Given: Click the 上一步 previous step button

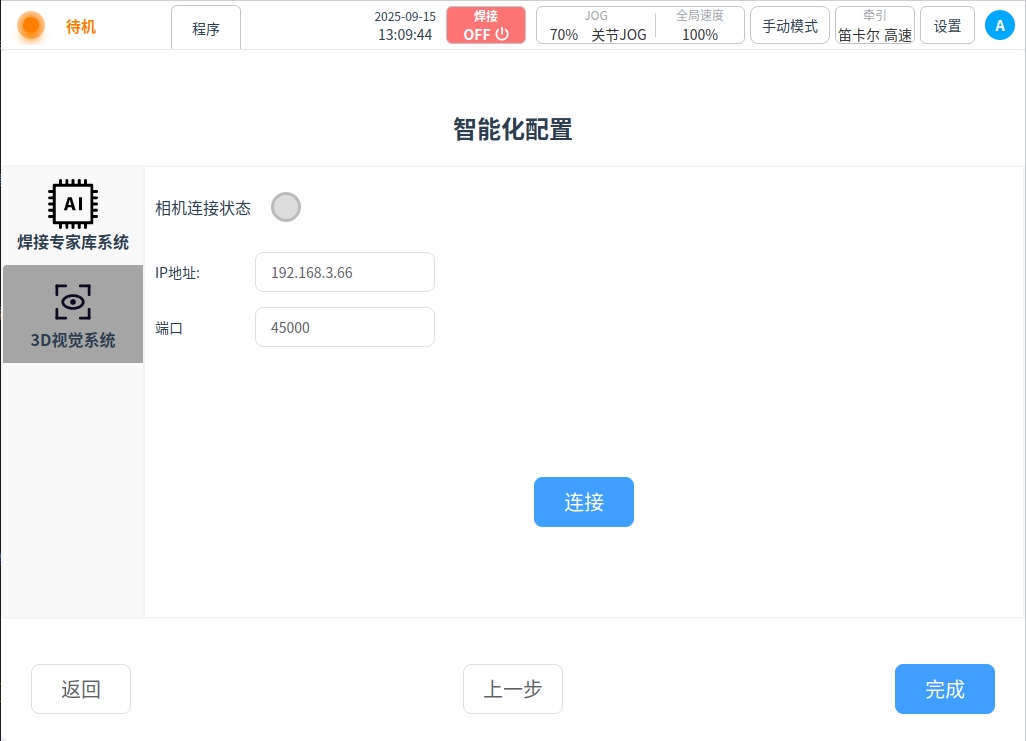Looking at the screenshot, I should 512,689.
